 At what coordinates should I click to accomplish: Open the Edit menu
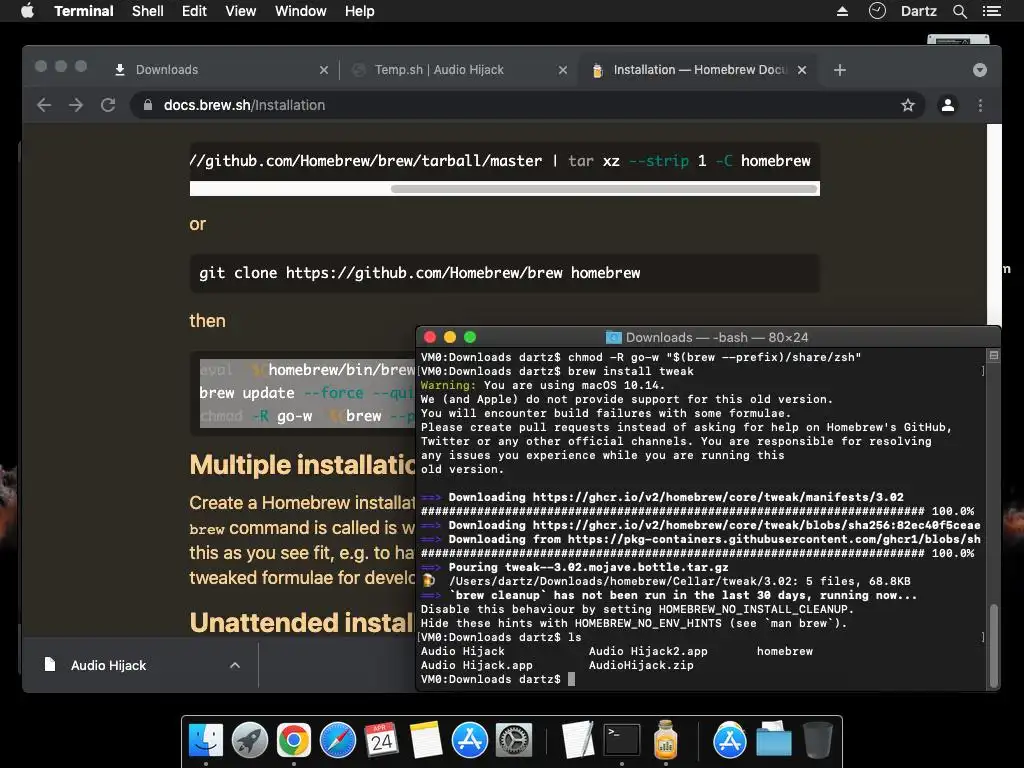pyautogui.click(x=194, y=11)
